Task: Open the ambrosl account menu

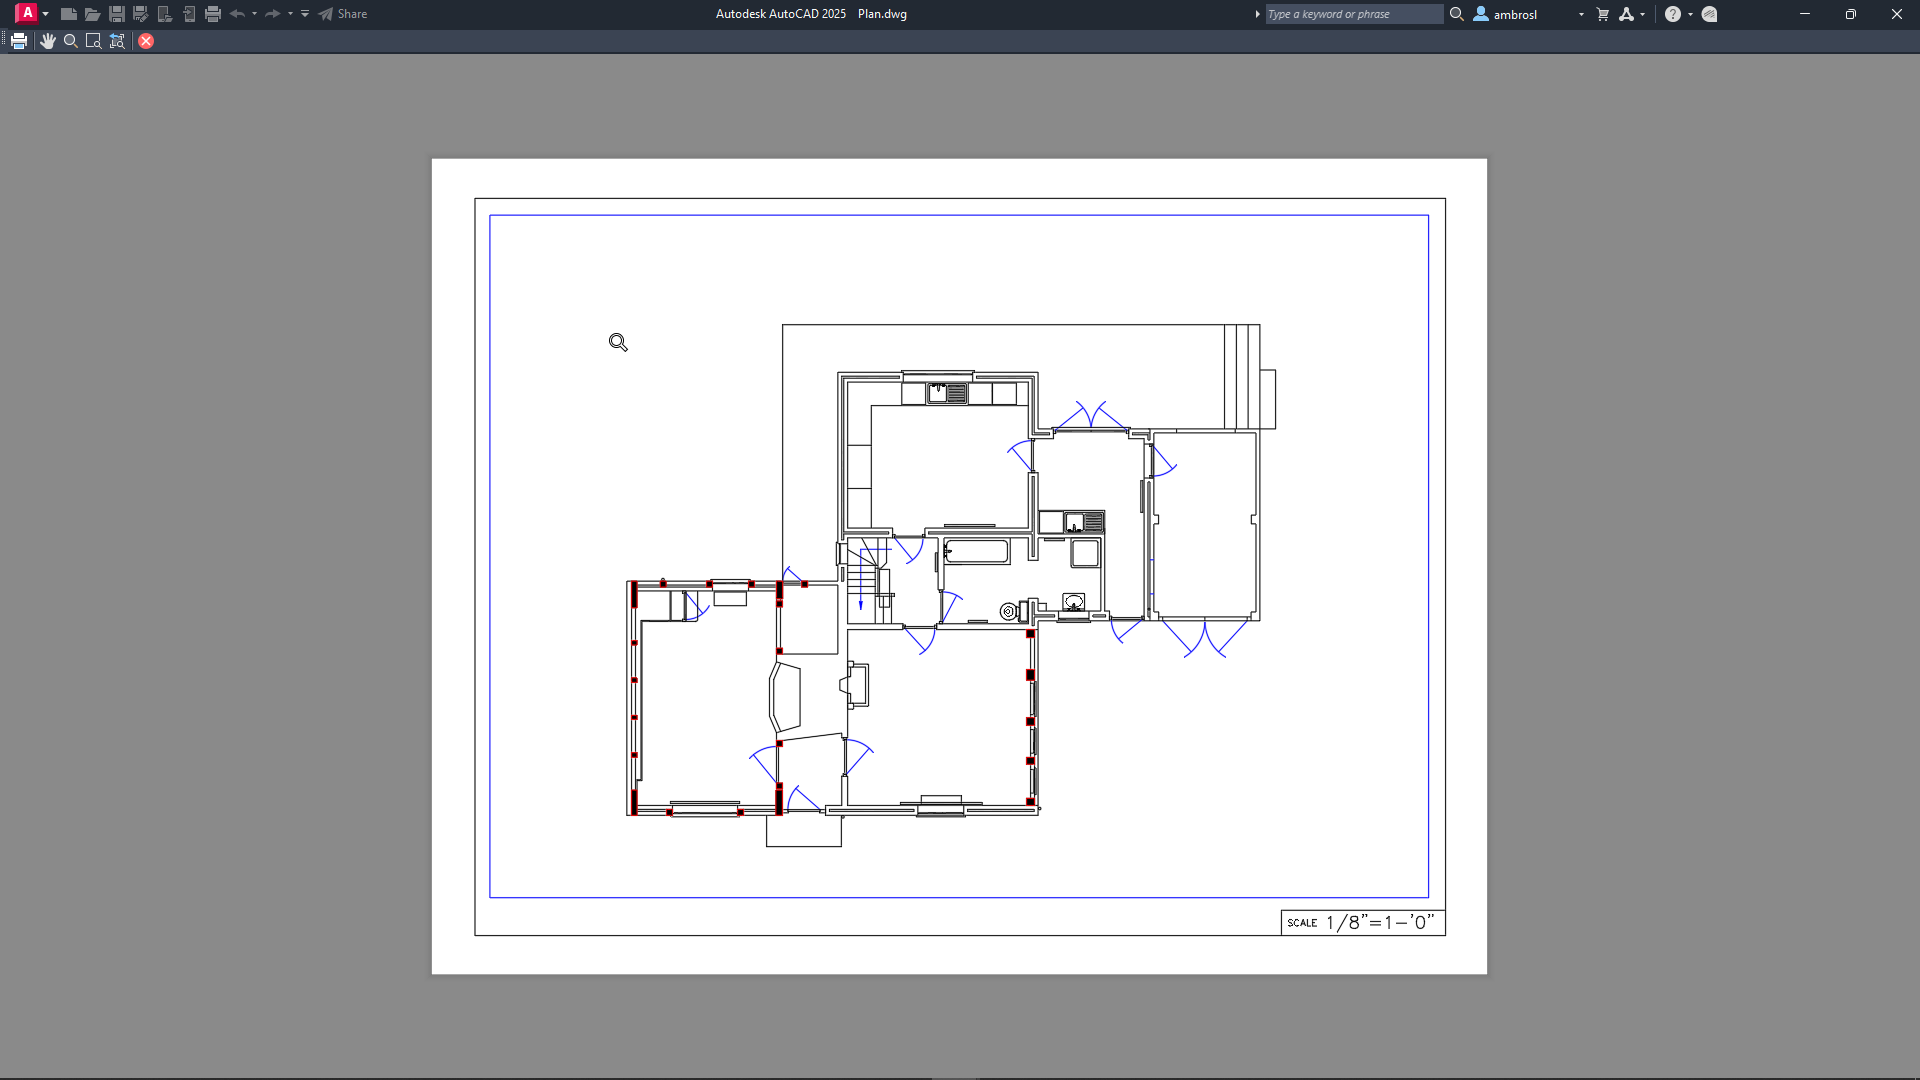Action: pyautogui.click(x=1513, y=14)
